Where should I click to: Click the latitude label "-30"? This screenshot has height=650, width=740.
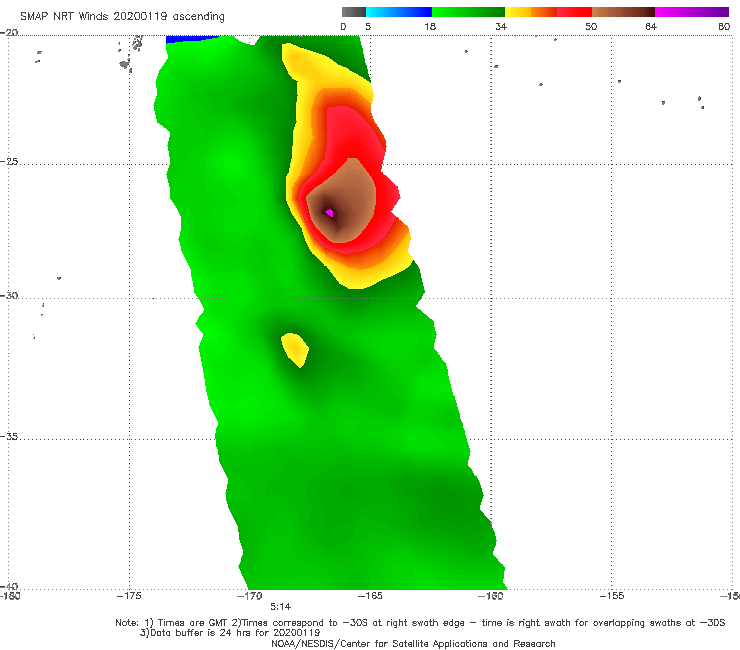click(9, 296)
